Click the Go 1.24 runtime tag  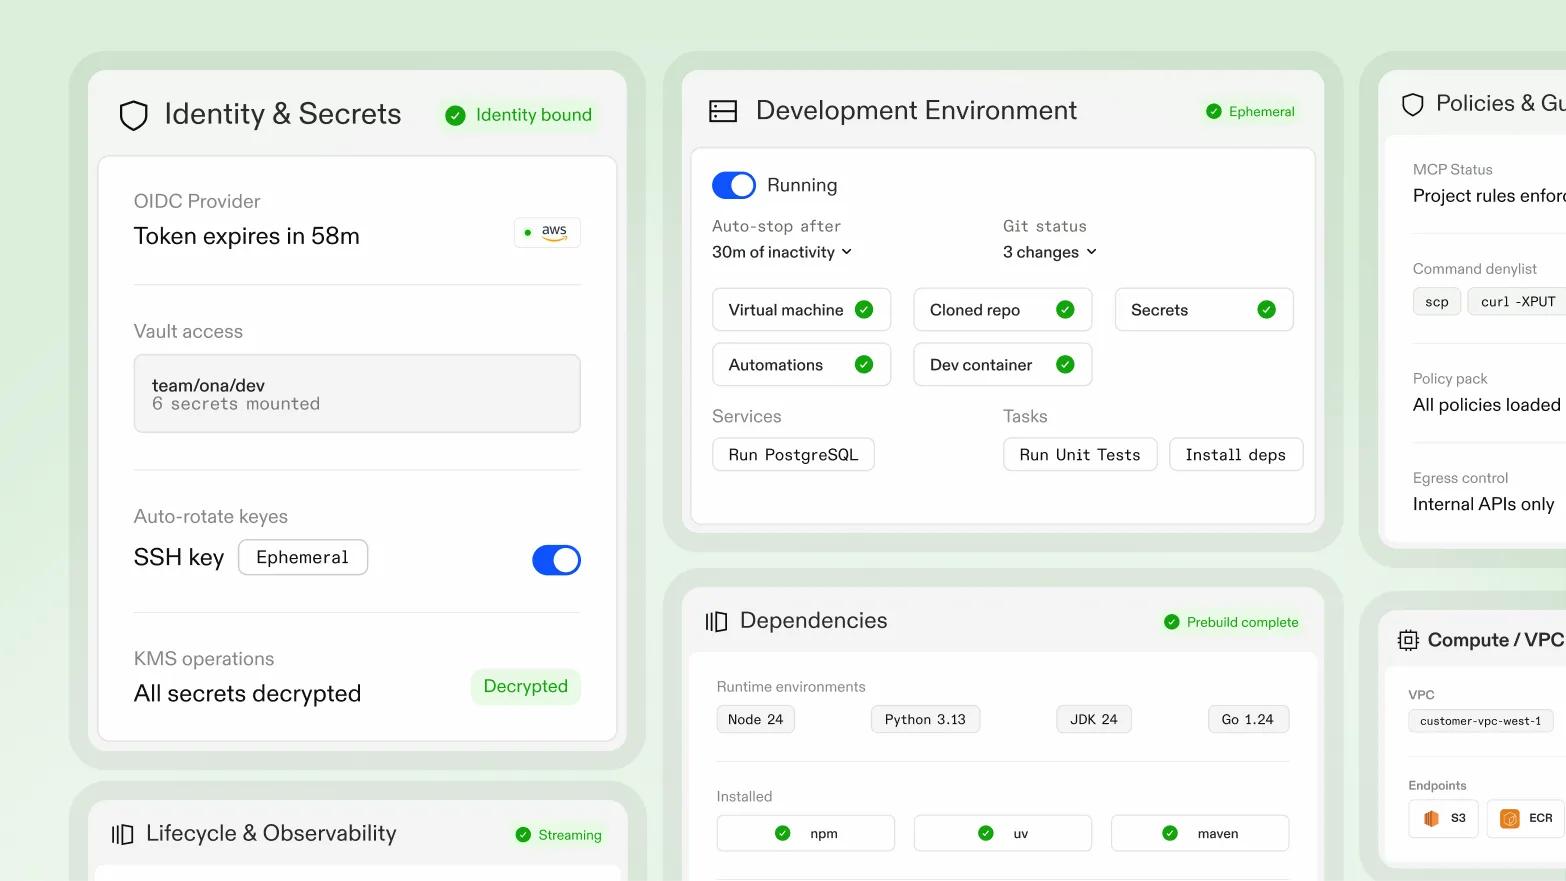[x=1248, y=720]
